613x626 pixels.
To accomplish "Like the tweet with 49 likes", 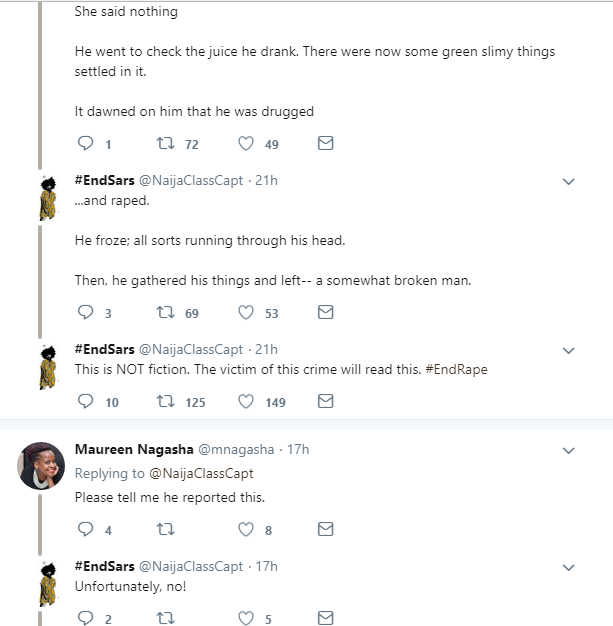I will (246, 144).
